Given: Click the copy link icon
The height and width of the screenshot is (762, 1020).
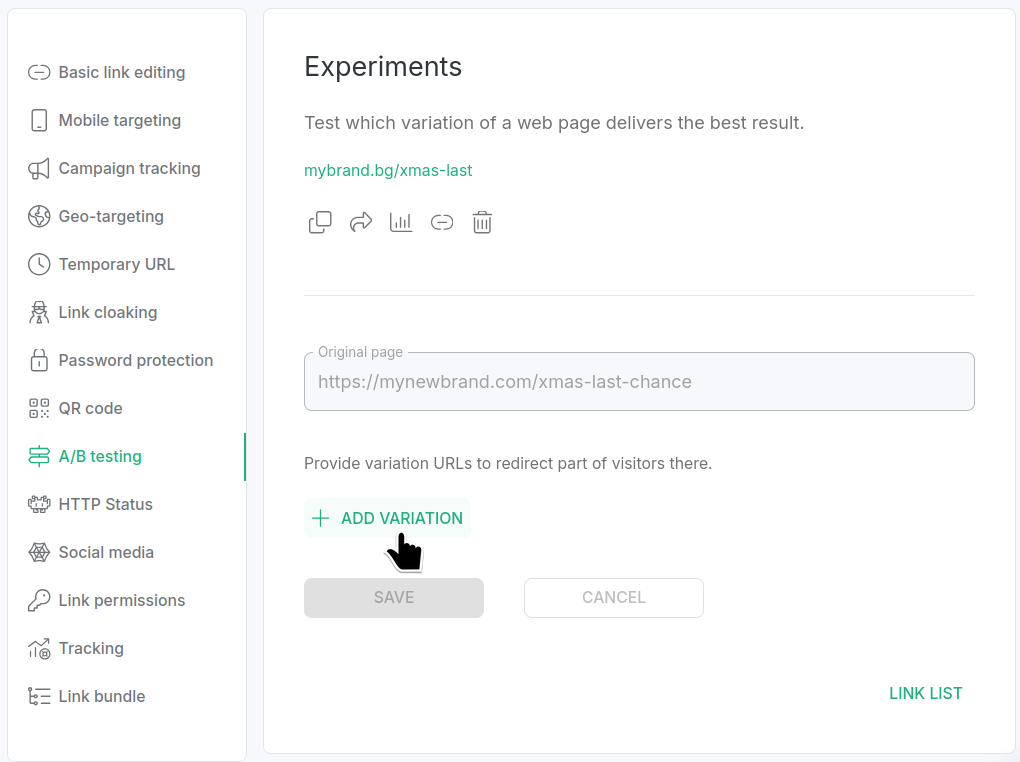Looking at the screenshot, I should (x=320, y=222).
